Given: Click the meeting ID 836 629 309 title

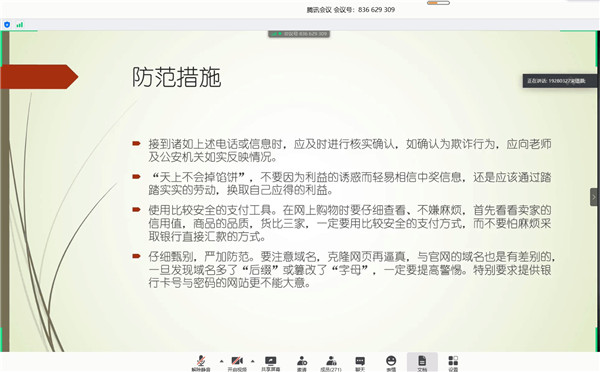Looking at the screenshot, I should point(351,10).
